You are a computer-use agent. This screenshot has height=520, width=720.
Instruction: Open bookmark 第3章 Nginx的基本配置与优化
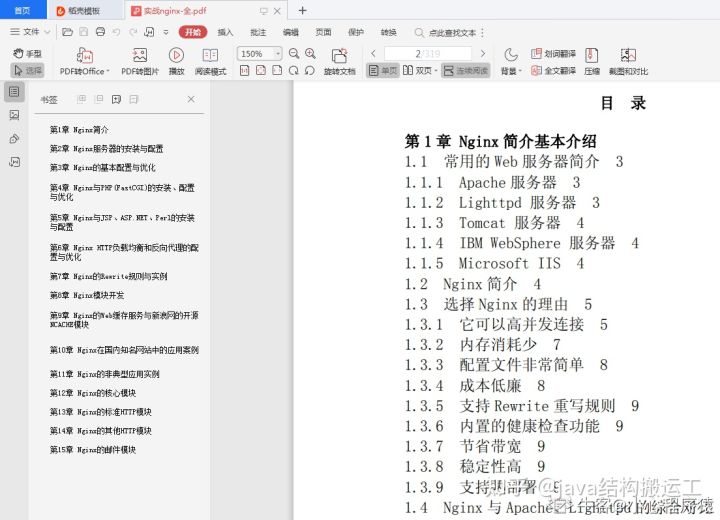point(102,168)
